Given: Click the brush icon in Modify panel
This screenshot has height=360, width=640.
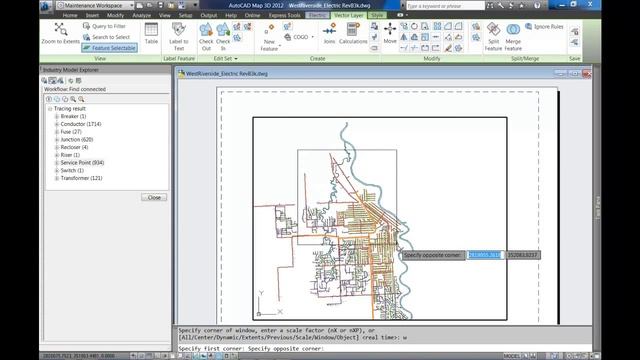Looking at the screenshot, I should pyautogui.click(x=448, y=48).
